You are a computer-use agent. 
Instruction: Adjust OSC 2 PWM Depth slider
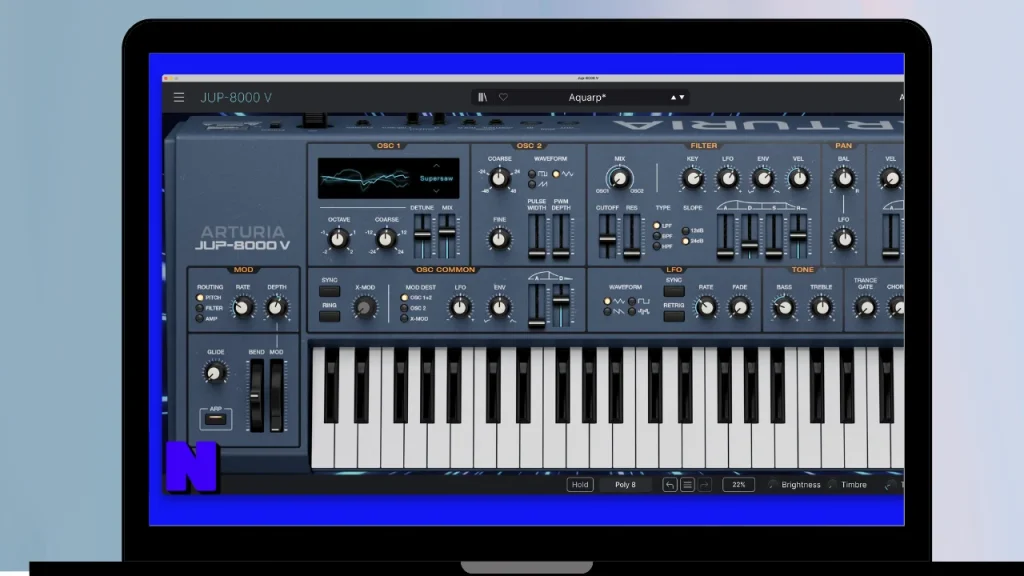[561, 235]
